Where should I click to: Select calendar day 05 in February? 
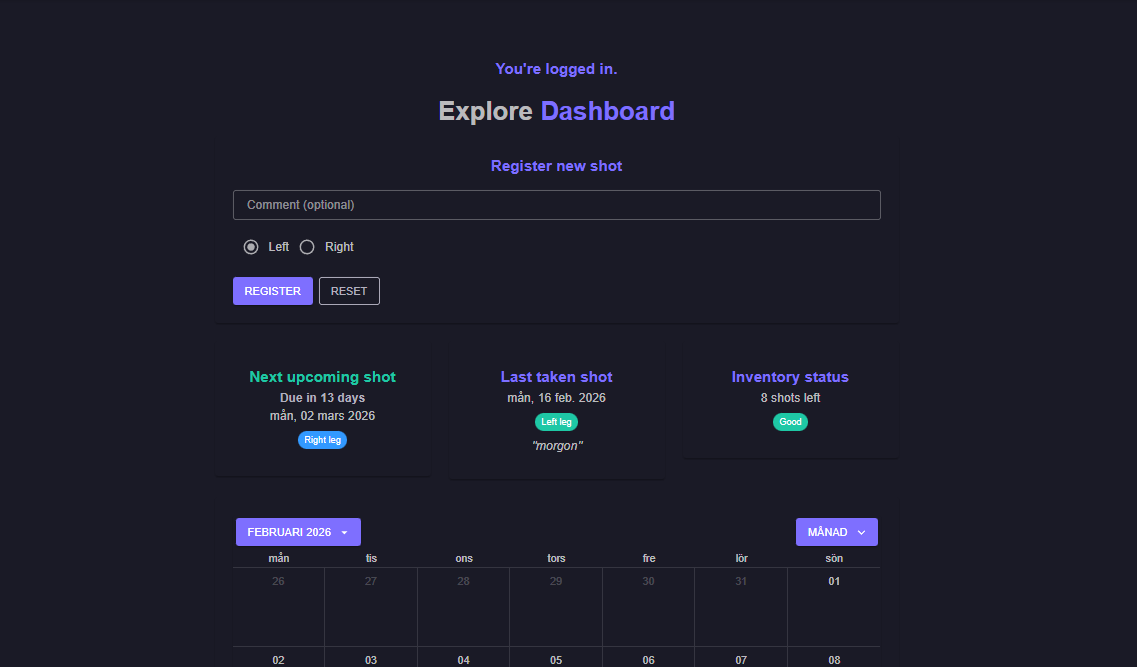click(556, 660)
